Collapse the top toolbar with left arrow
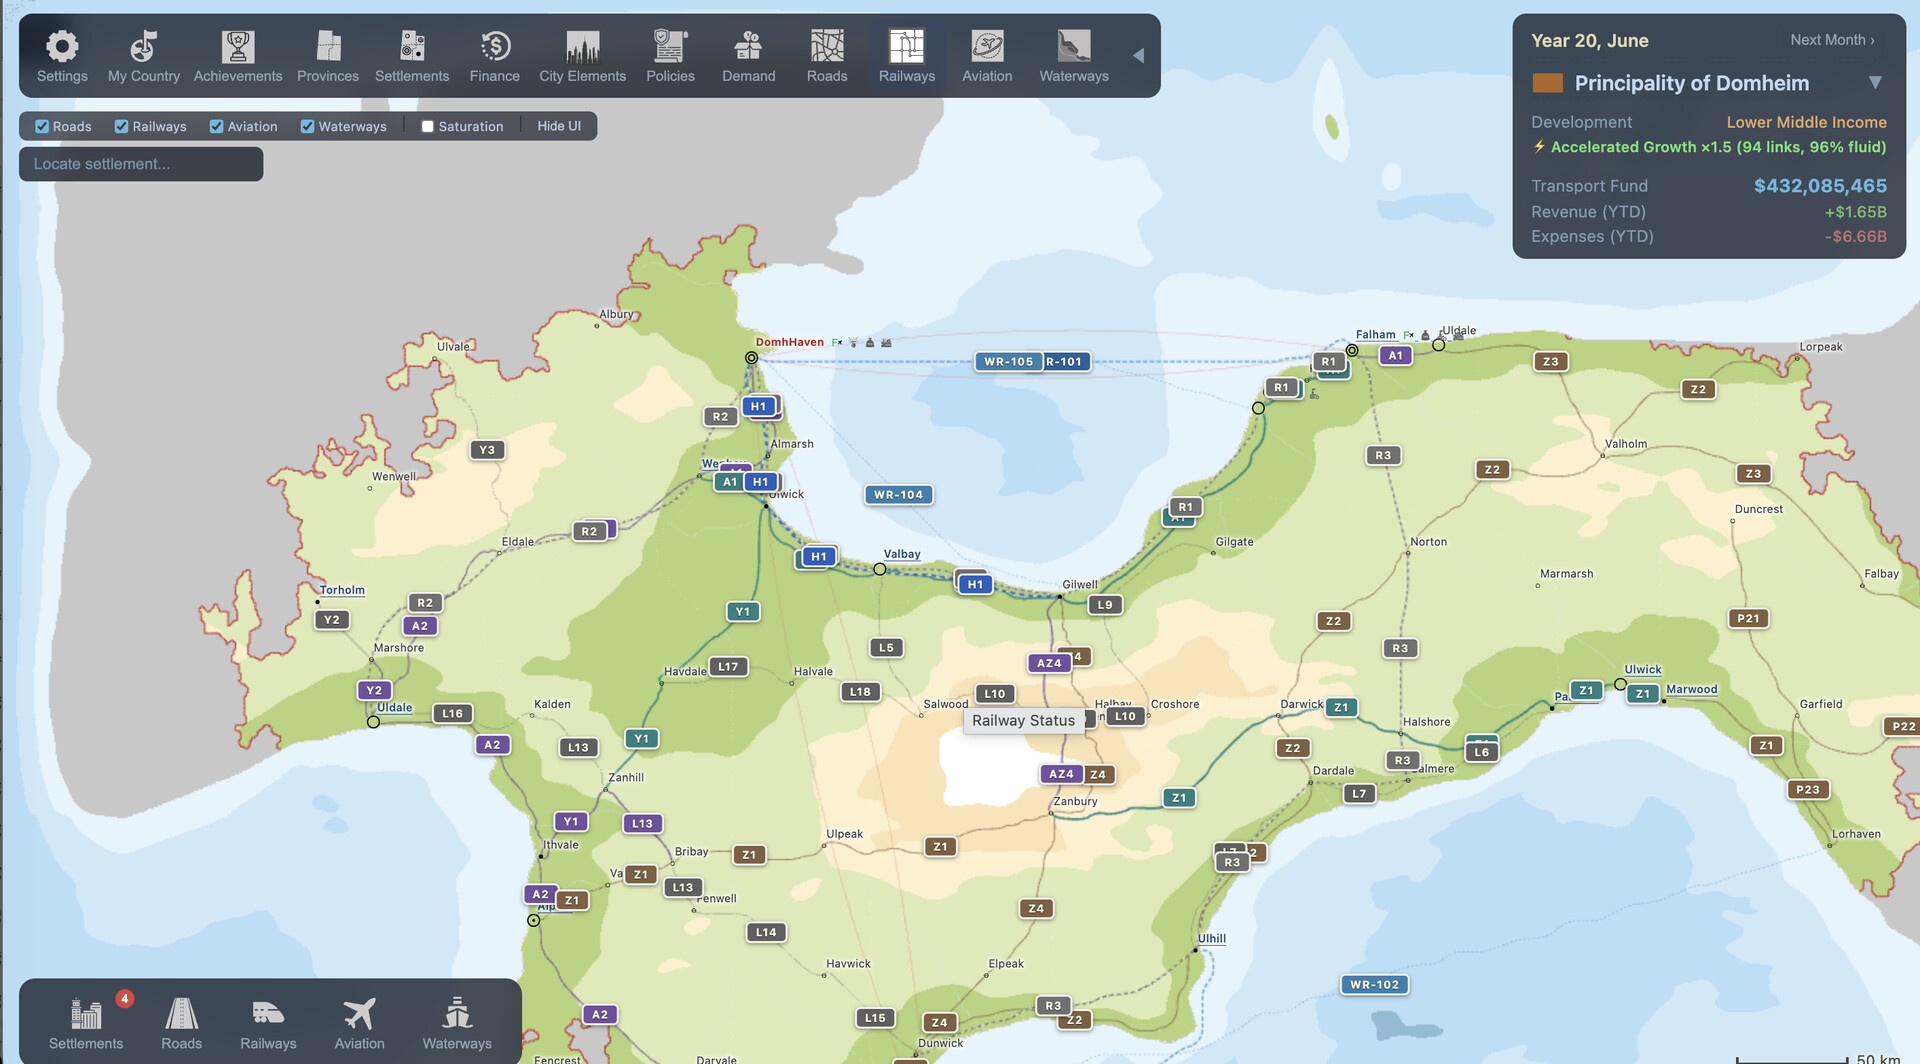Screen dimensions: 1920x1064 (x=1138, y=56)
